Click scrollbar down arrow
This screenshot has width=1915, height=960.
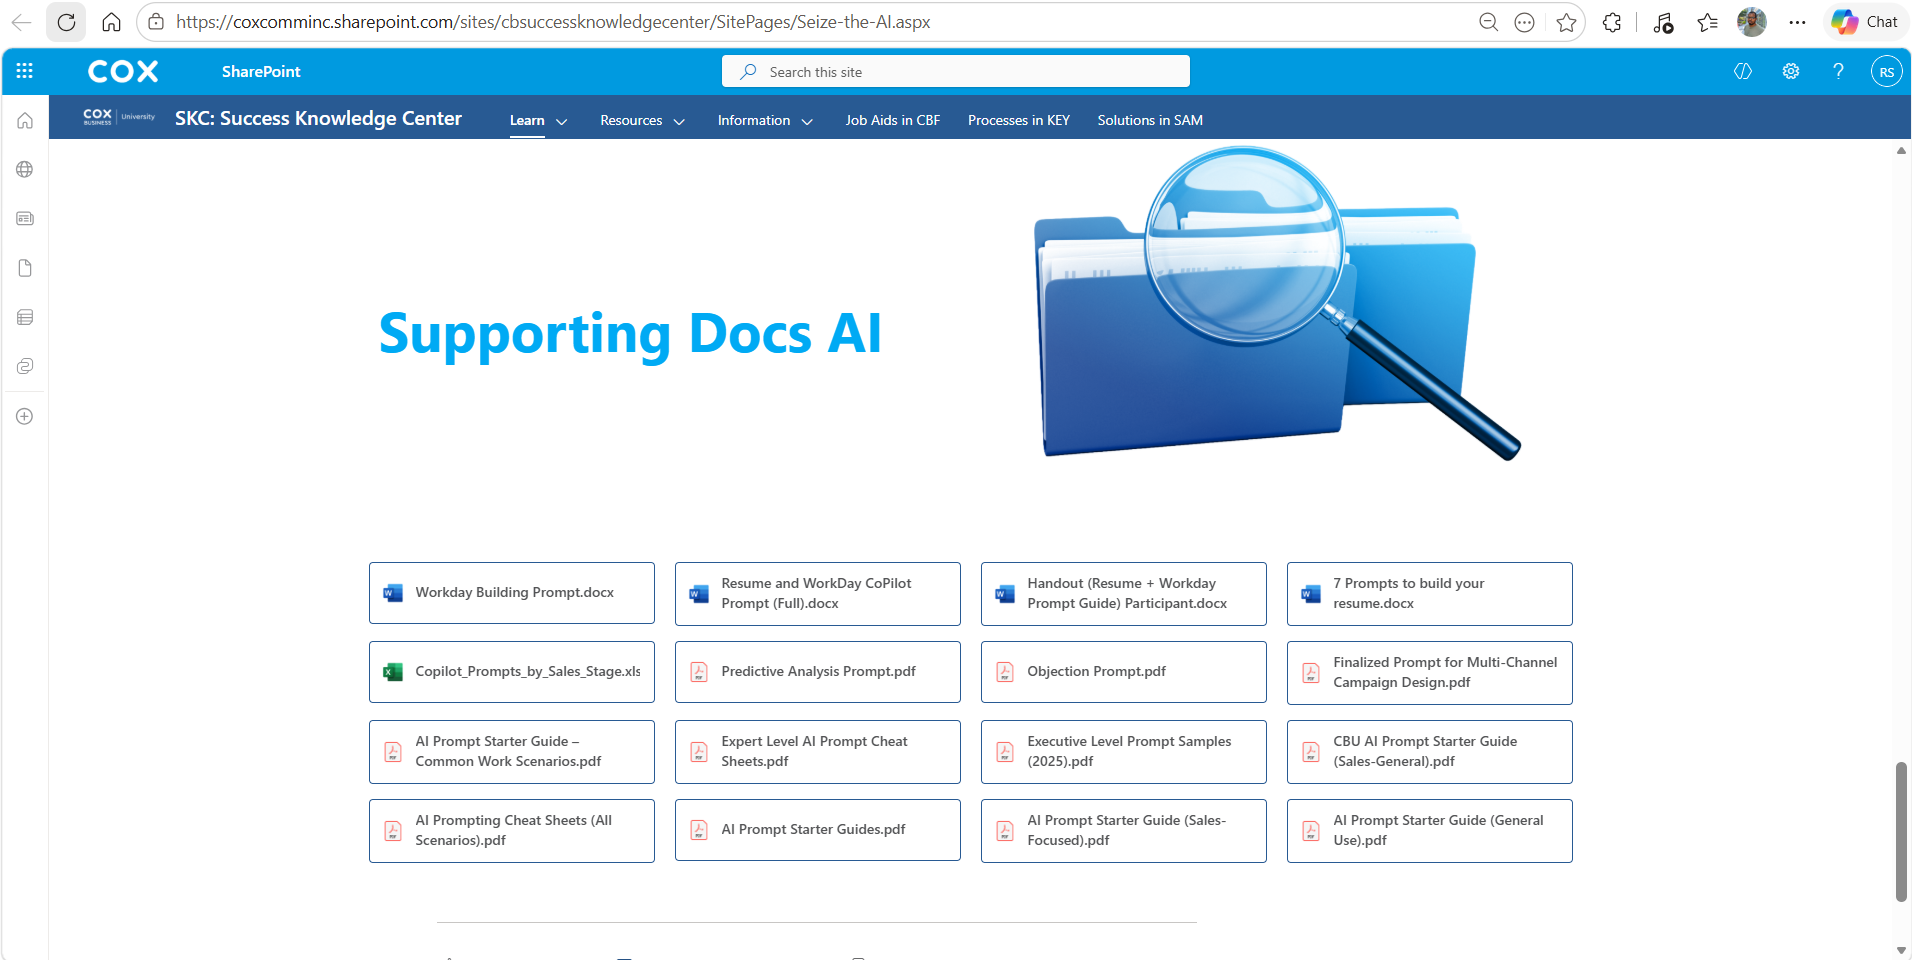pos(1901,950)
